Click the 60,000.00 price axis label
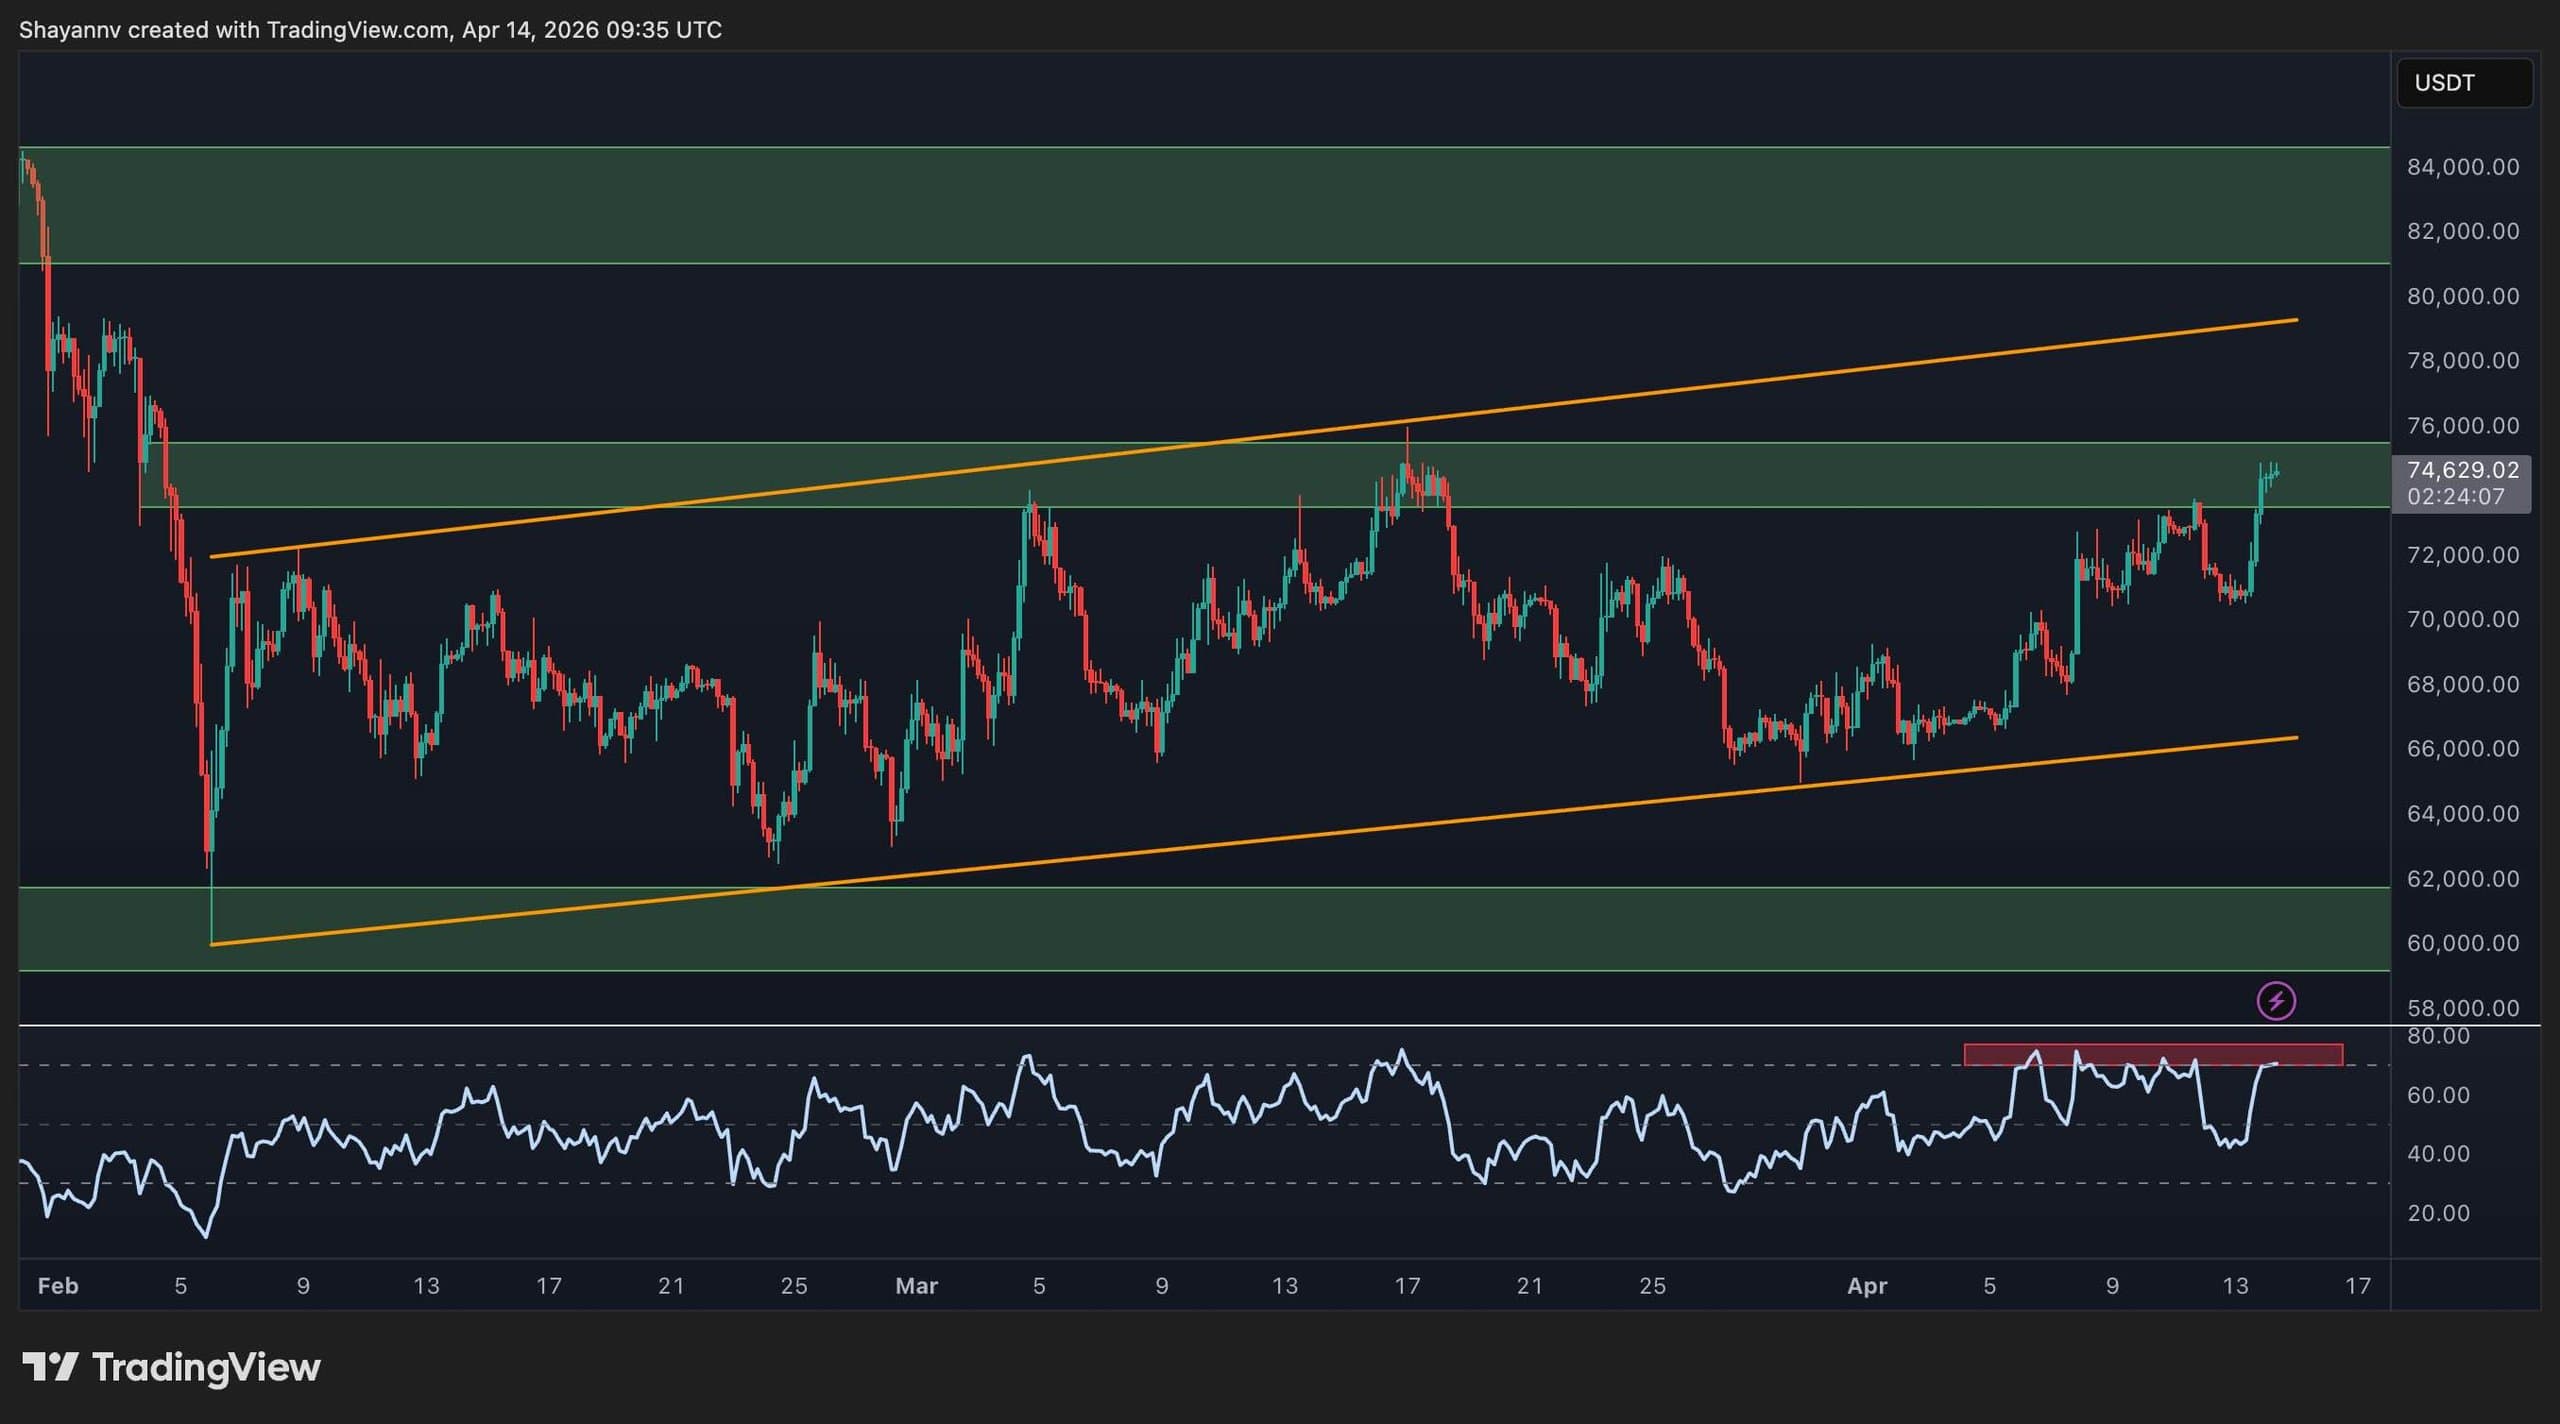Viewport: 2560px width, 1424px height. pos(2462,943)
